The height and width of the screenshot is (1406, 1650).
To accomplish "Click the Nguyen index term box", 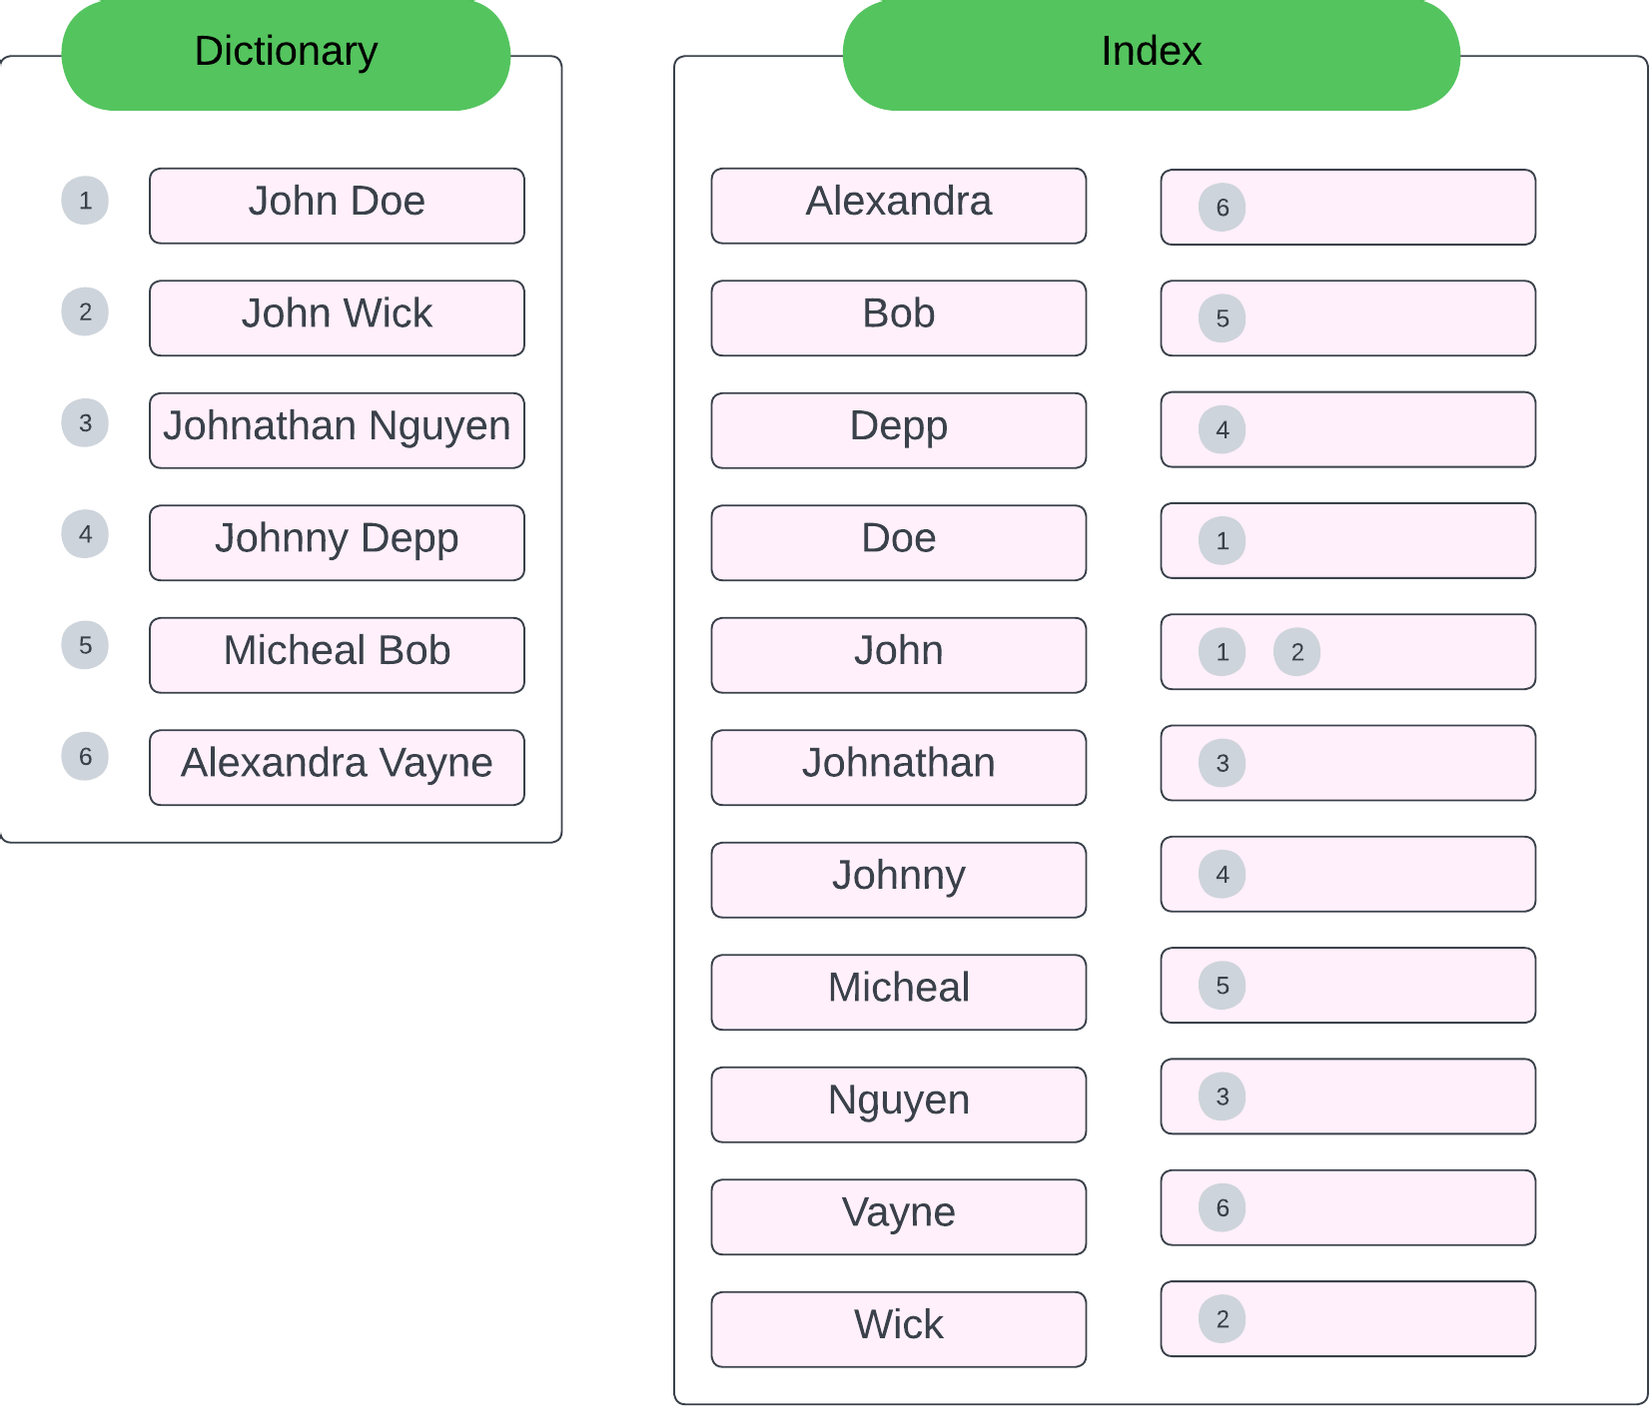I will pos(898,1104).
